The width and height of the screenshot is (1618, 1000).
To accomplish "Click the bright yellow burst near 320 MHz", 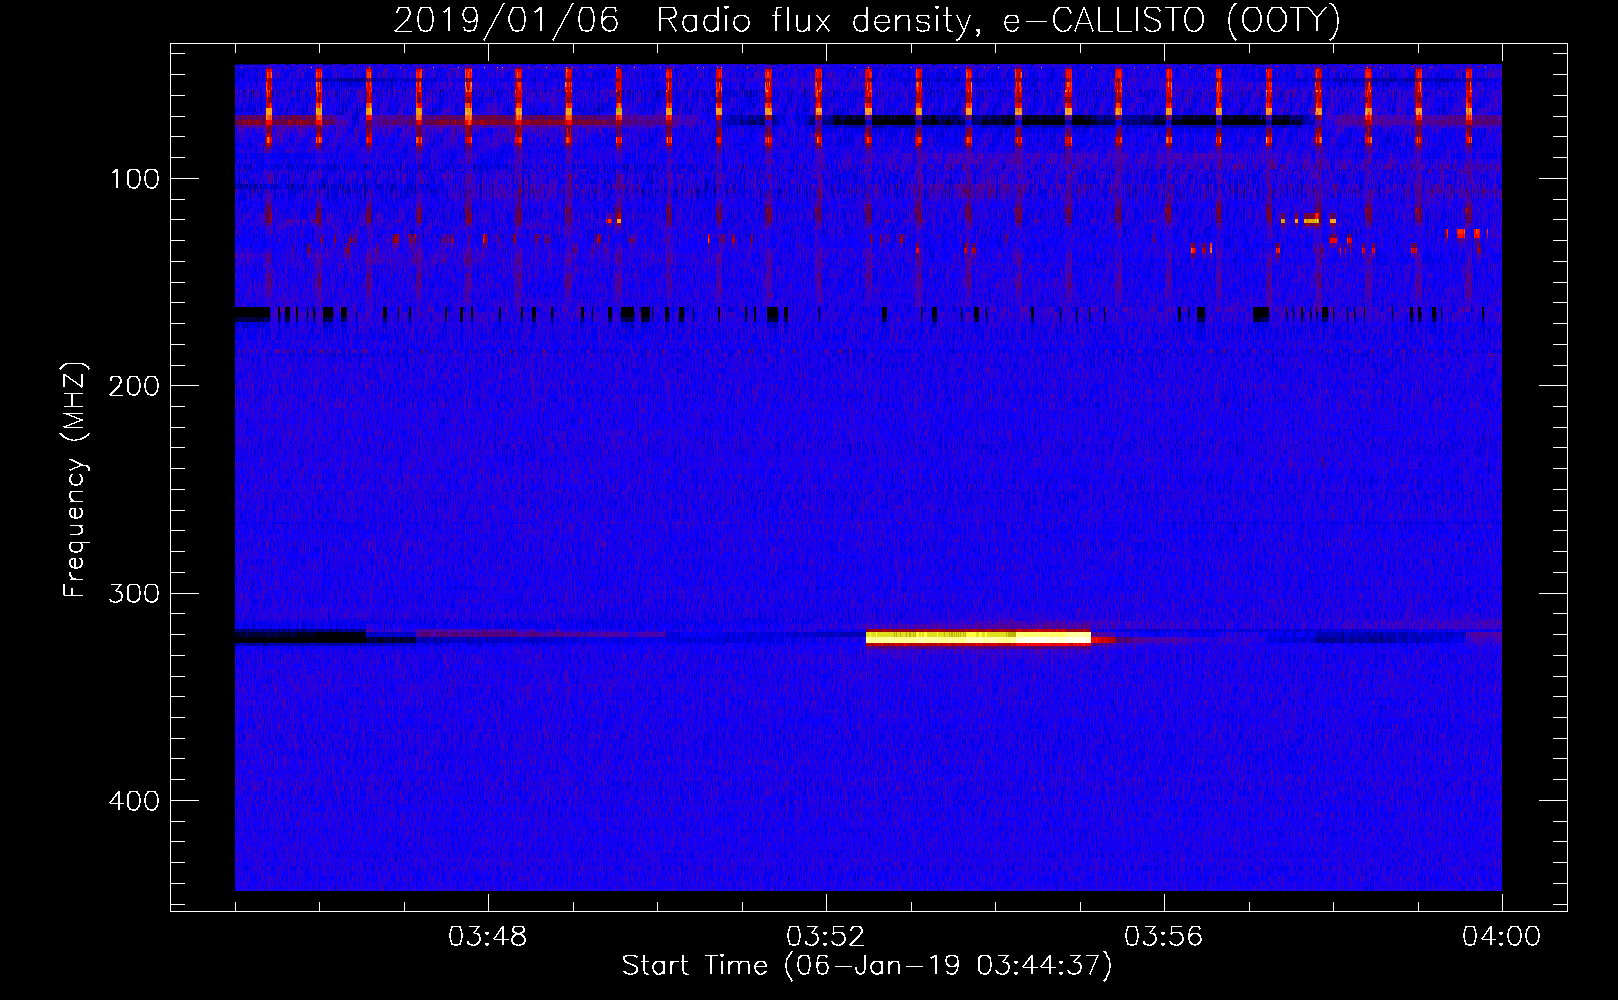I will [x=978, y=638].
